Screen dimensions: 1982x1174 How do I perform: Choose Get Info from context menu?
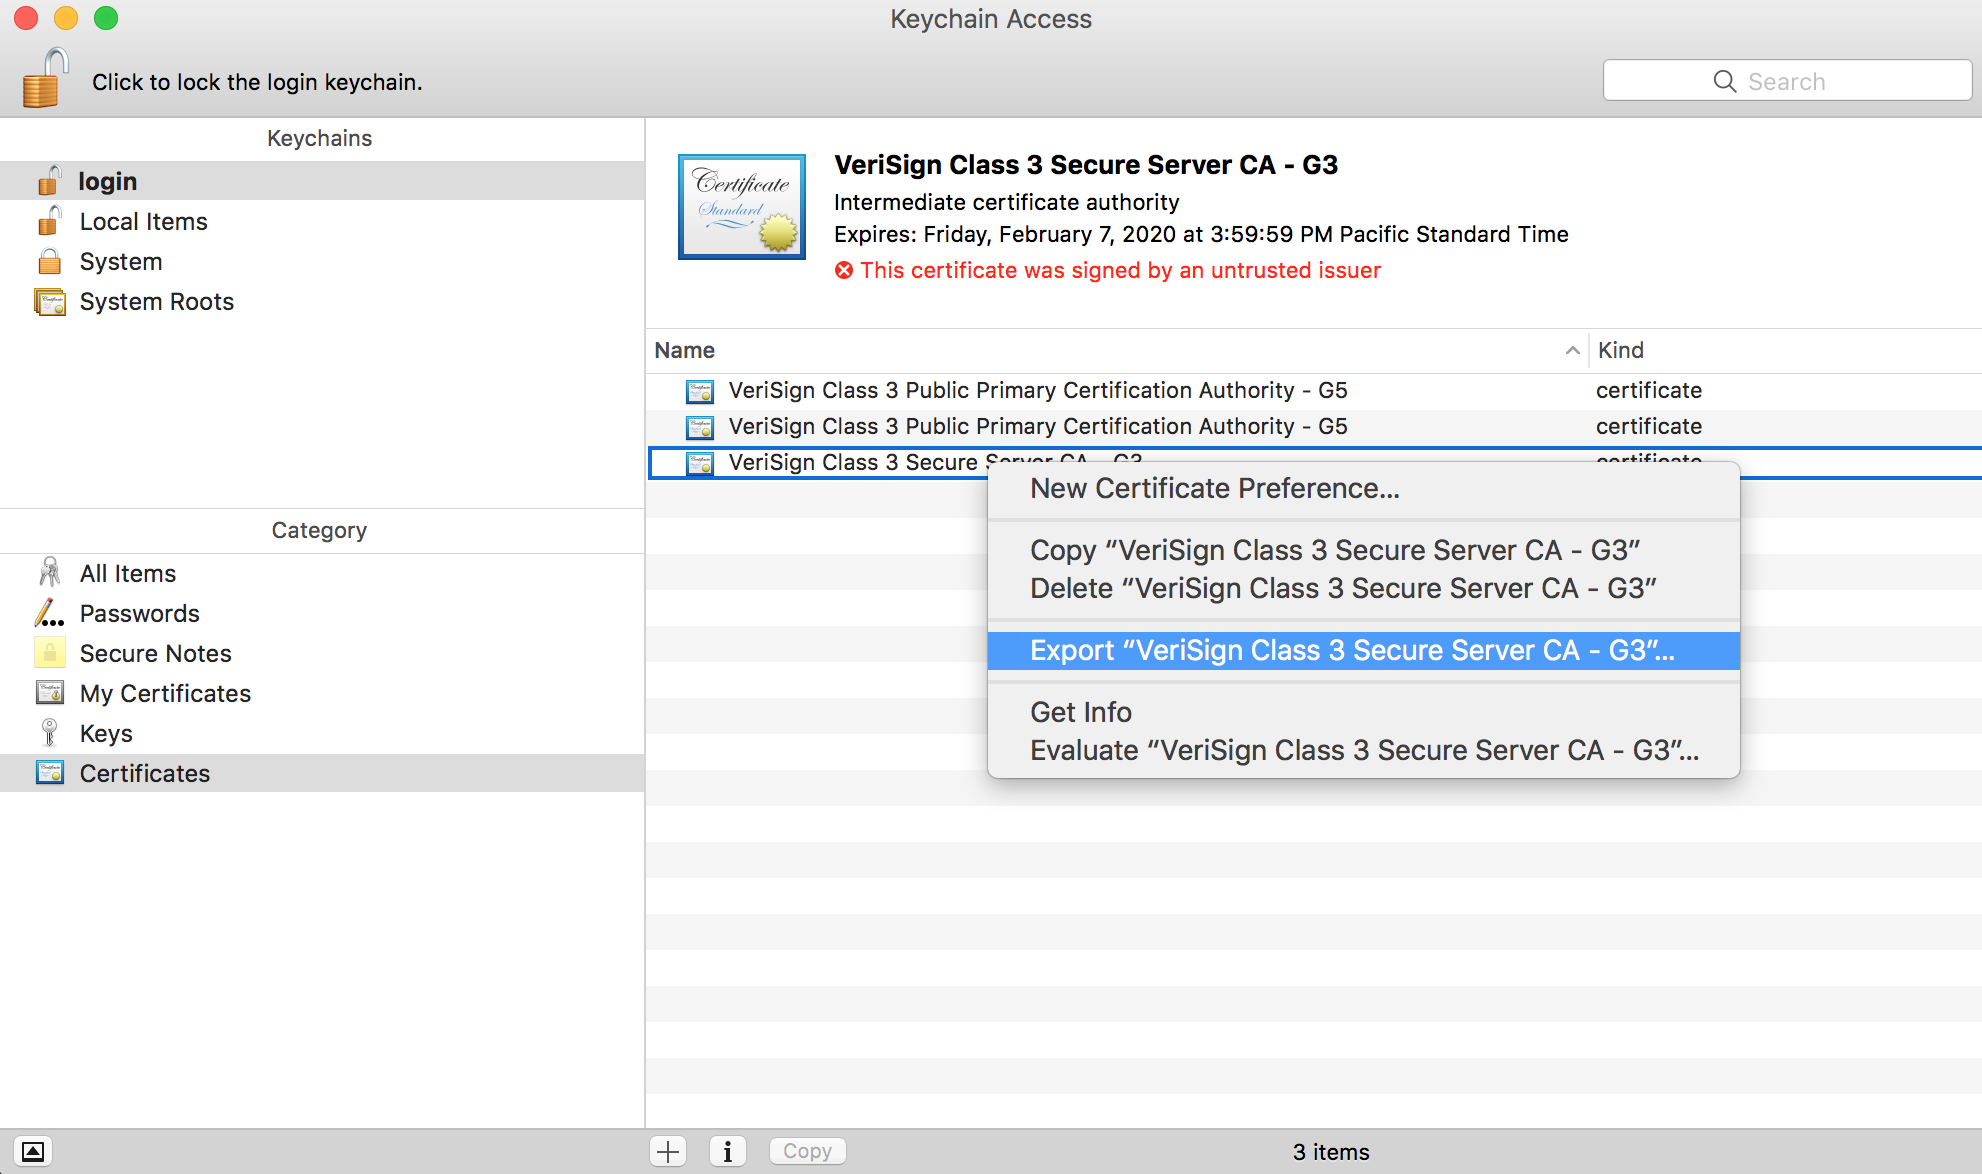(1363, 712)
